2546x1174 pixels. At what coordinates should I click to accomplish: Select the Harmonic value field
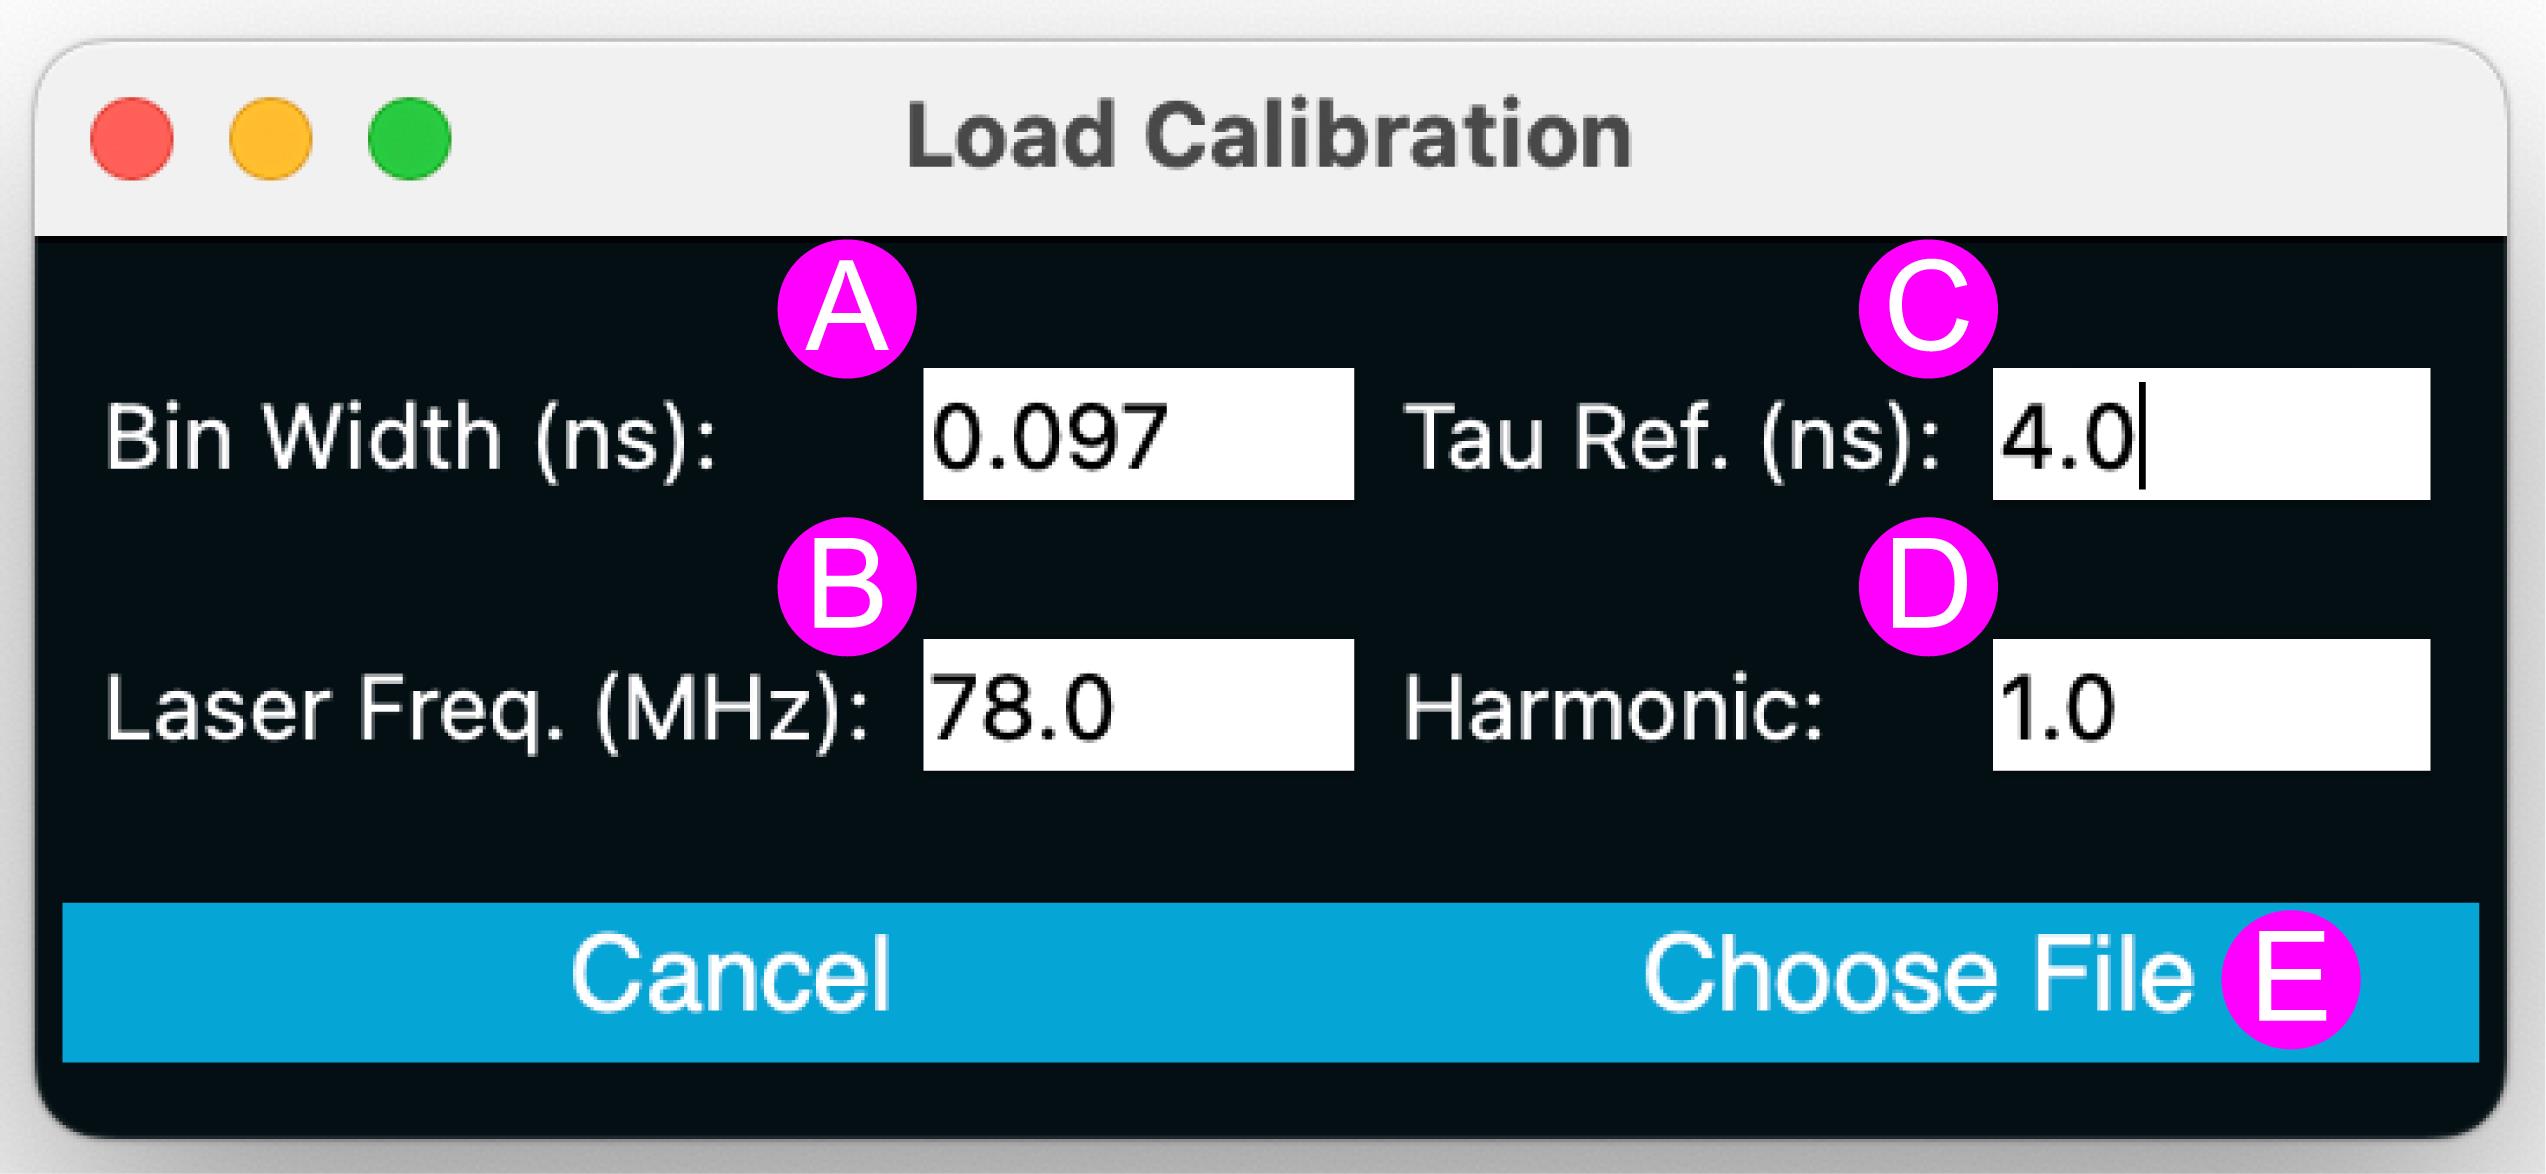coord(2211,704)
